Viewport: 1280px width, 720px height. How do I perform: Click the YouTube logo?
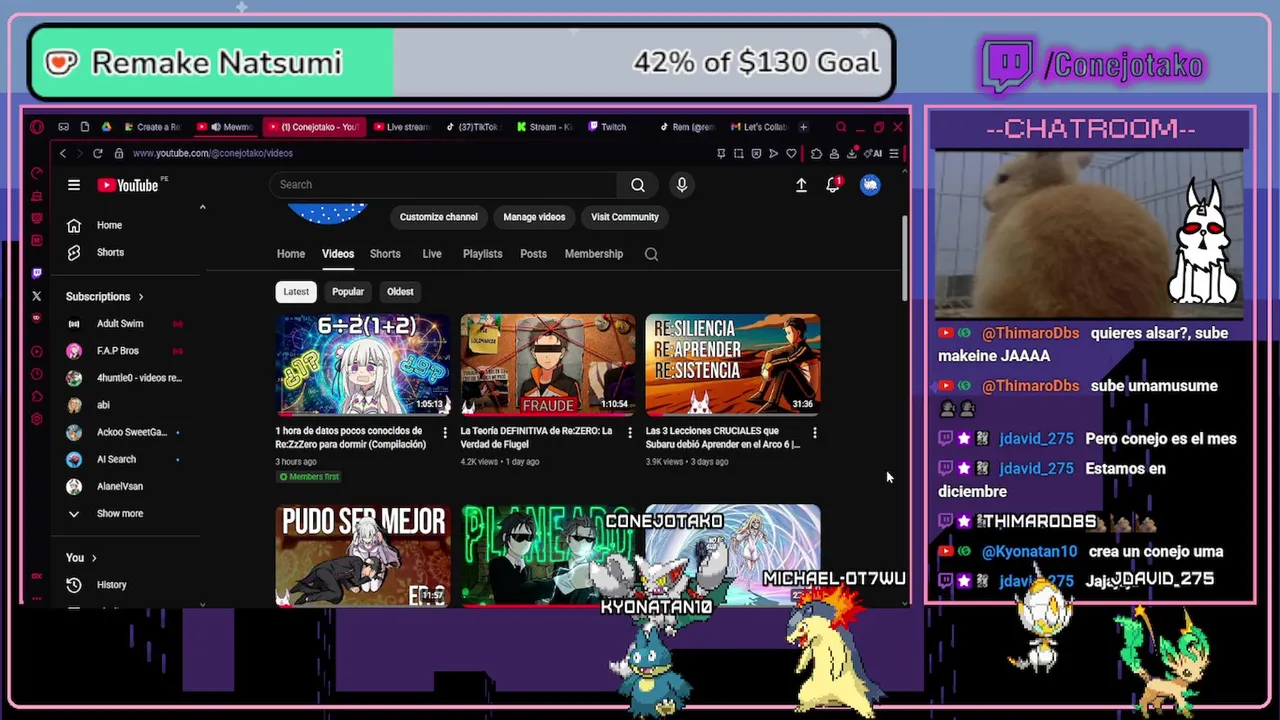[128, 185]
